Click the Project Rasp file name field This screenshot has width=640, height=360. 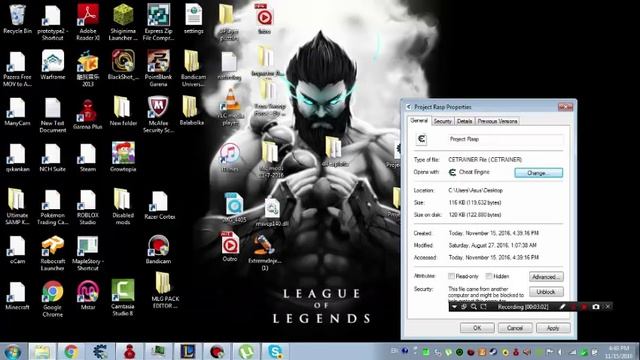coord(505,139)
